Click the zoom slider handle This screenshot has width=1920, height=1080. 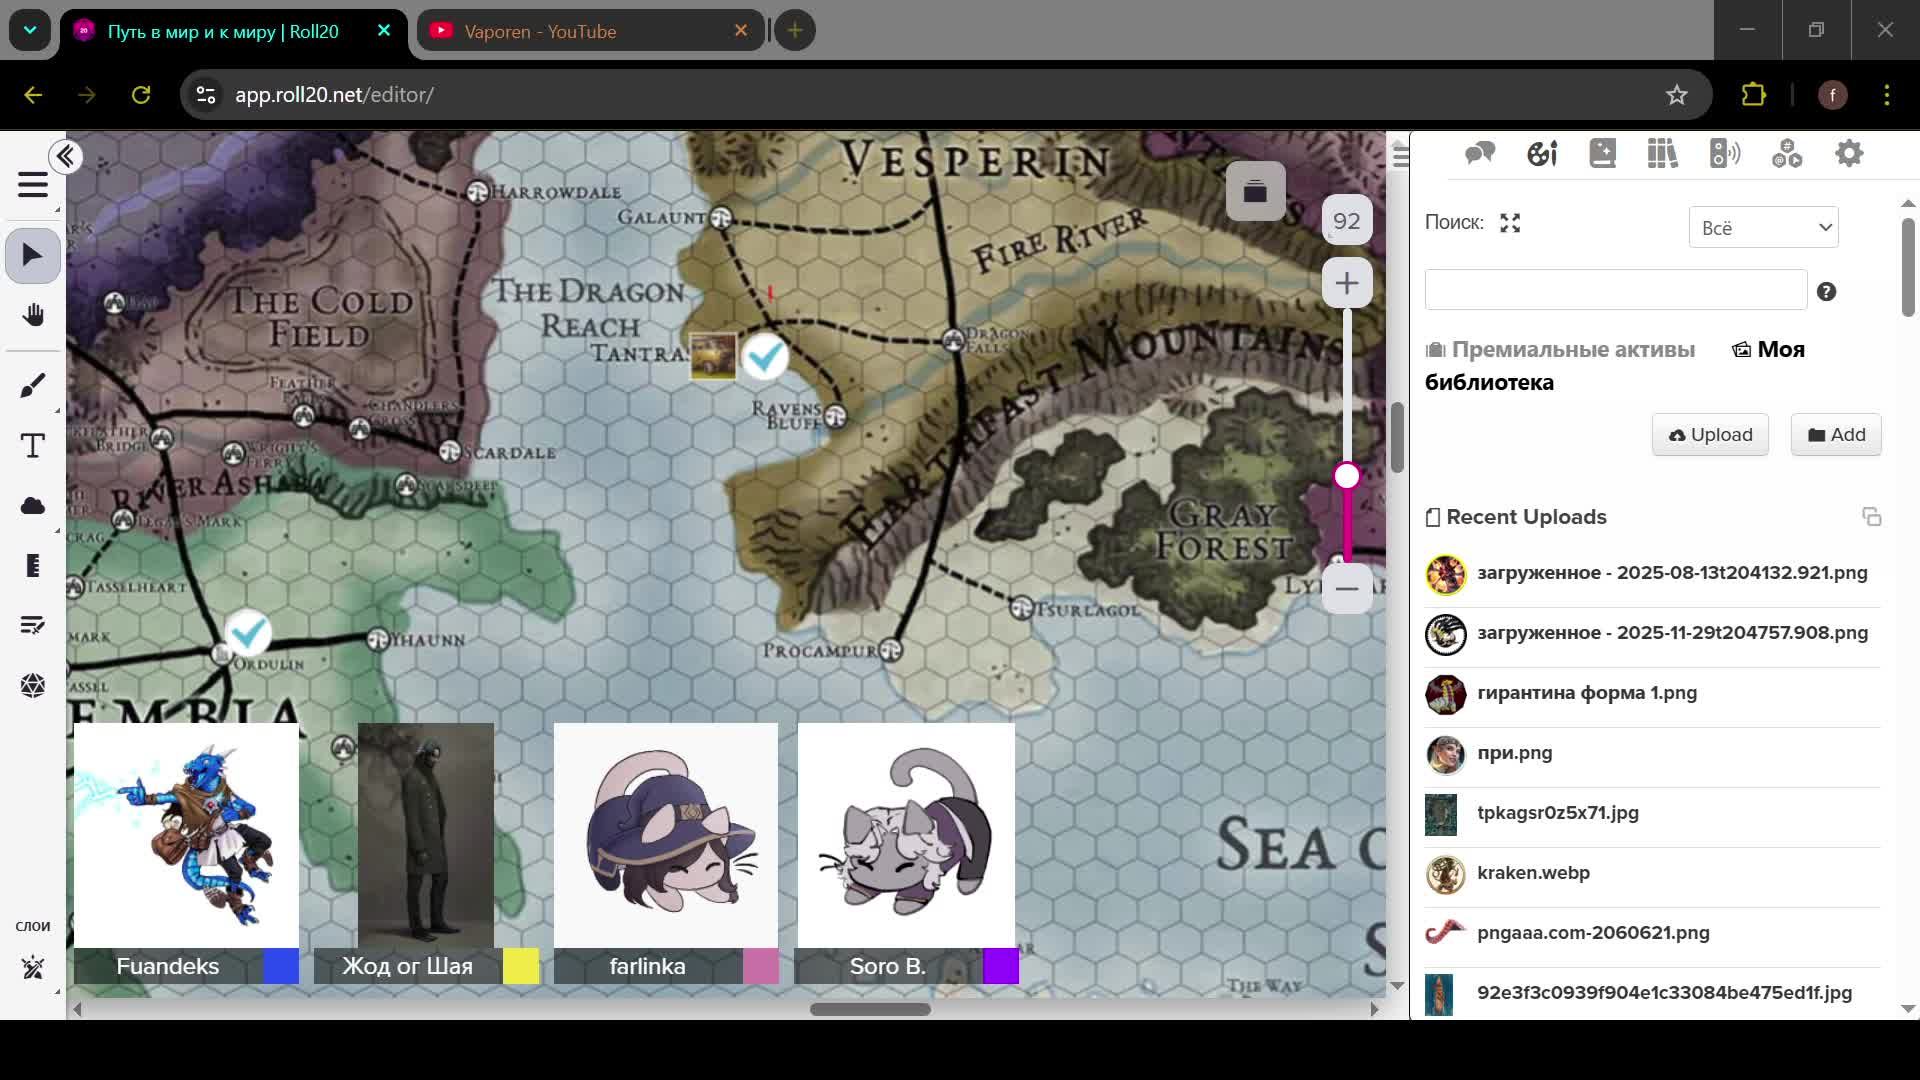click(1347, 476)
